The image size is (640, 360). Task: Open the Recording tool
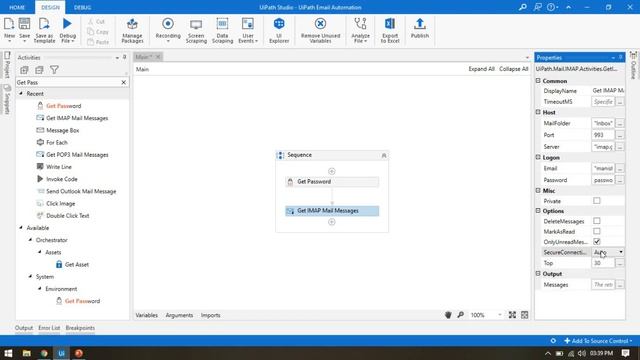coord(168,30)
